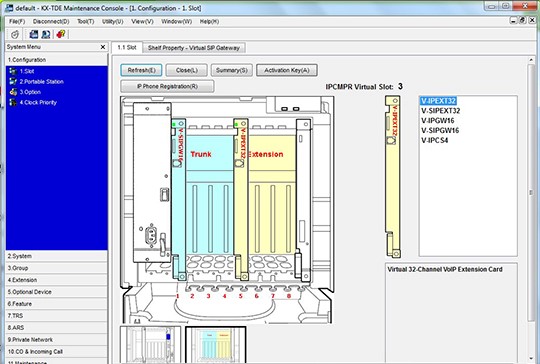Expand the 1.Configuration section
The image size is (540, 364).
56,60
